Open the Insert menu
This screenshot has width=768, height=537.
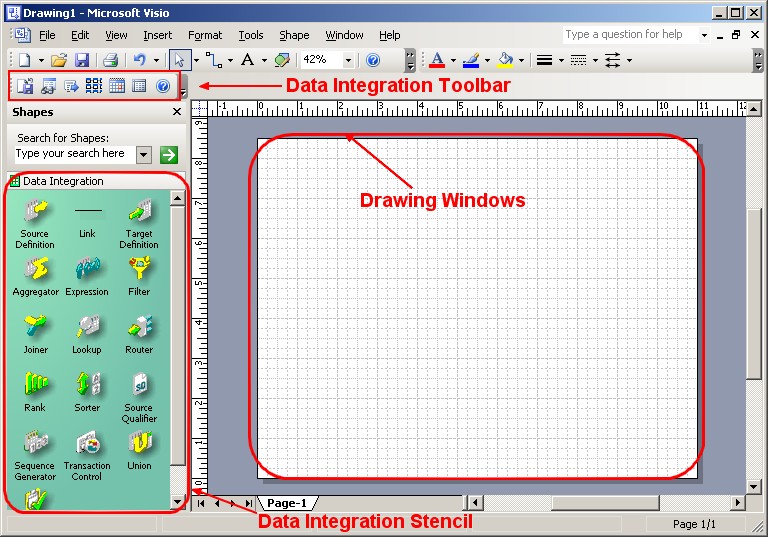(157, 35)
